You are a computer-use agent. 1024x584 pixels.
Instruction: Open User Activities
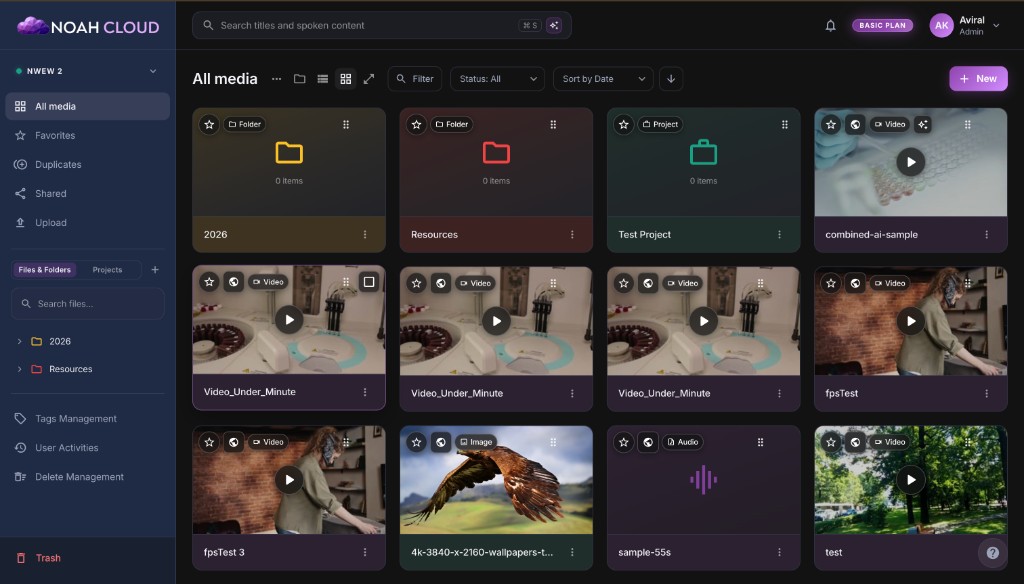[x=88, y=447]
